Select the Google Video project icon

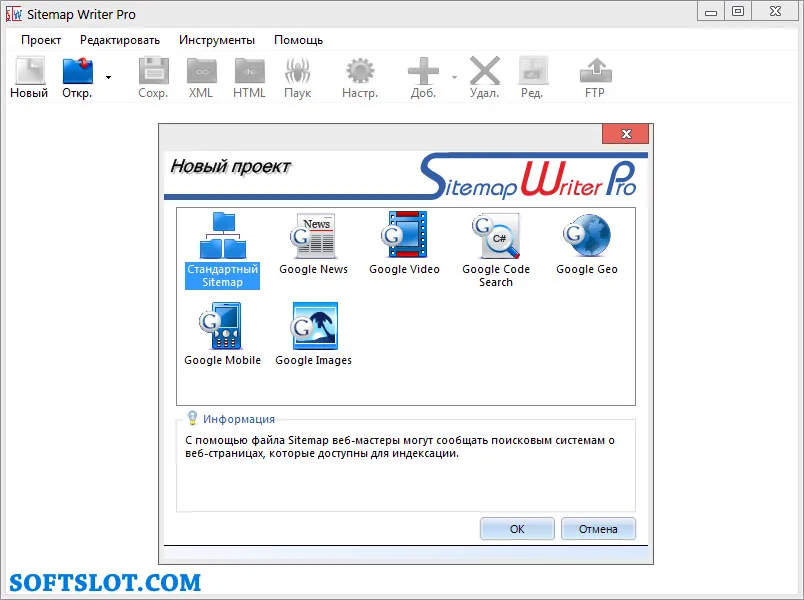point(405,234)
